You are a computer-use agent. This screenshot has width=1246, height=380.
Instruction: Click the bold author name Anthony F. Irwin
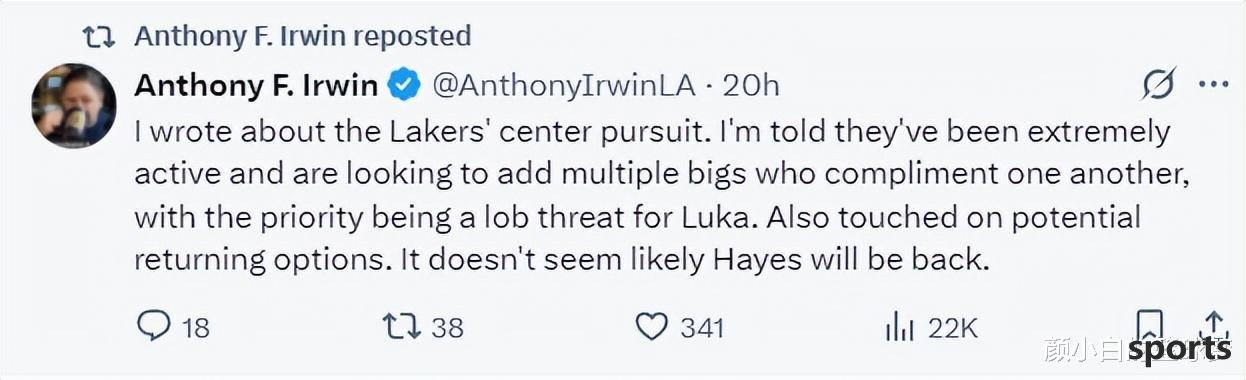click(256, 86)
